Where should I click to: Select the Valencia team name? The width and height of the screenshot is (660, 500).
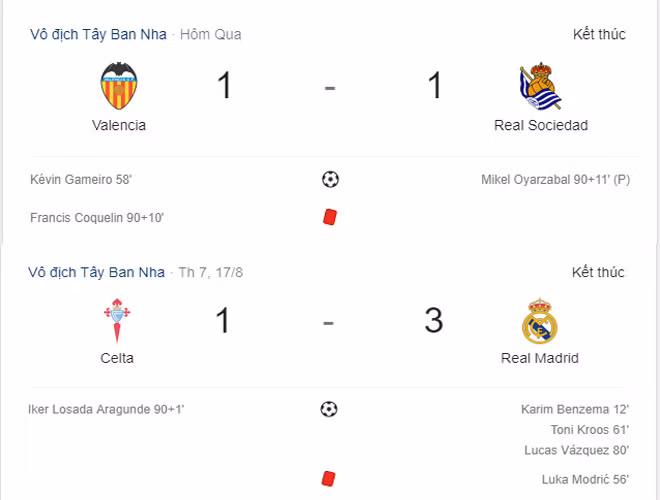[119, 125]
